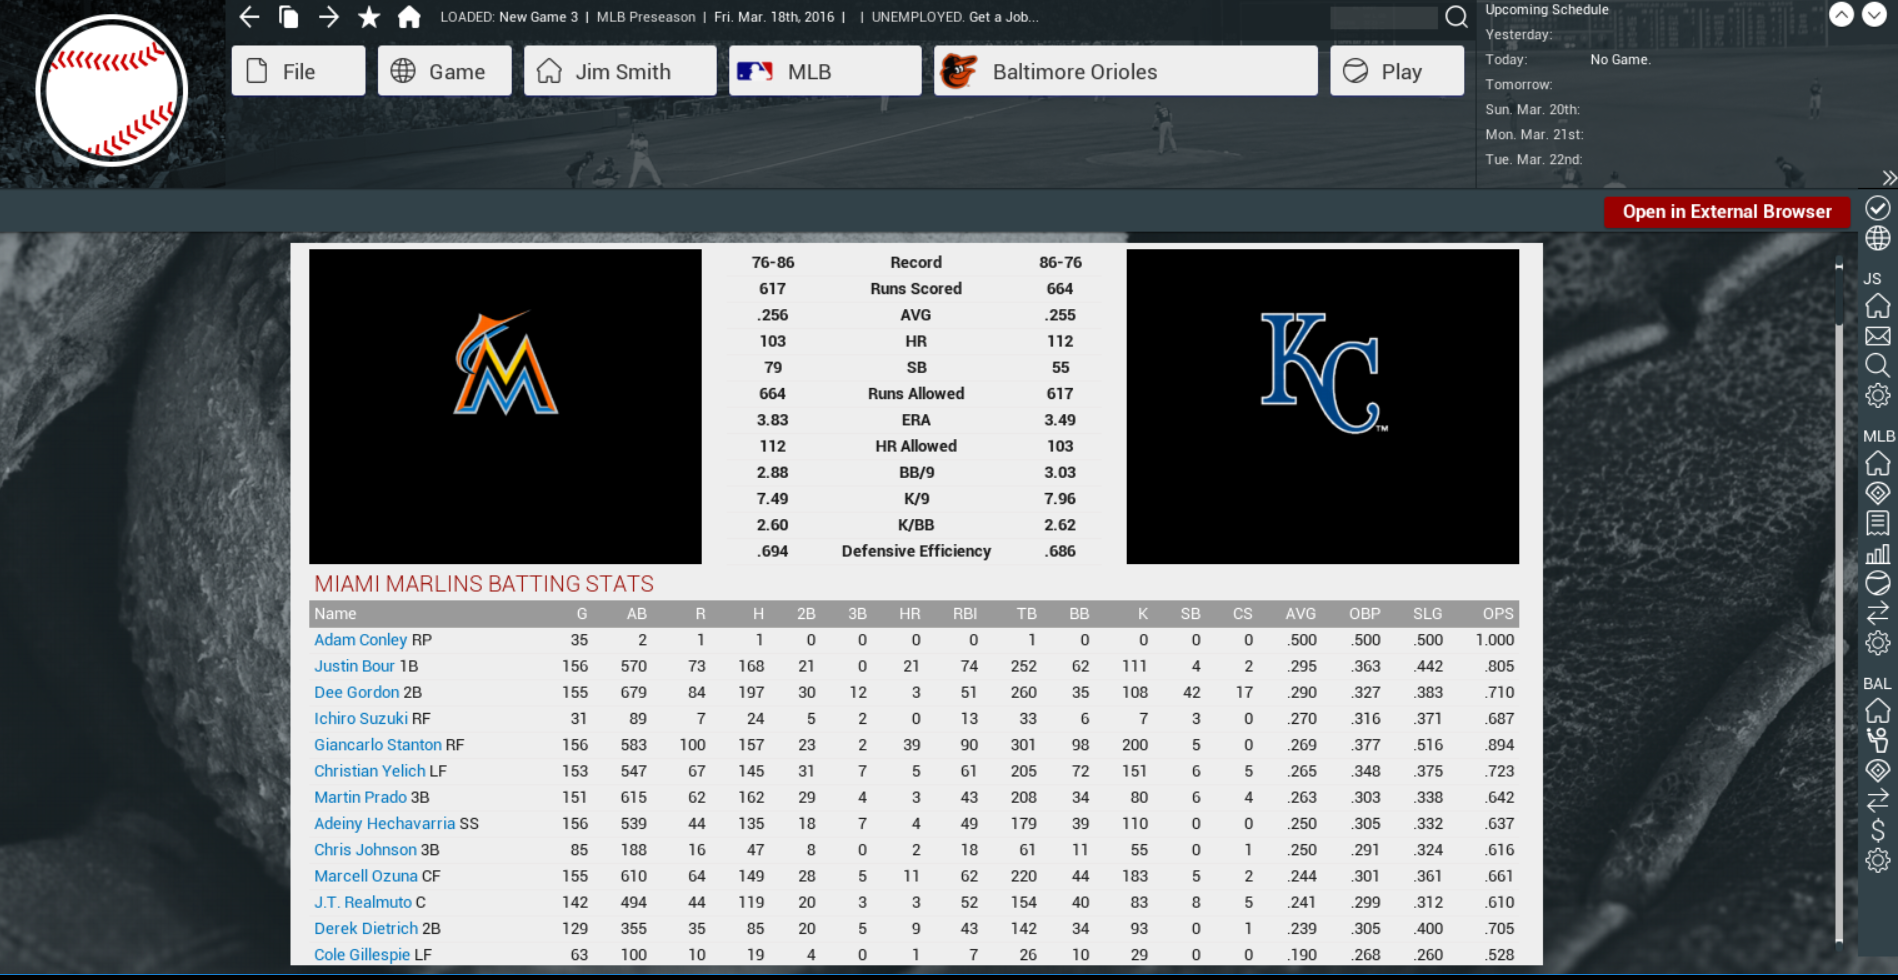This screenshot has height=980, width=1898.
Task: Open Marcell Ozuna player link
Action: 366,876
